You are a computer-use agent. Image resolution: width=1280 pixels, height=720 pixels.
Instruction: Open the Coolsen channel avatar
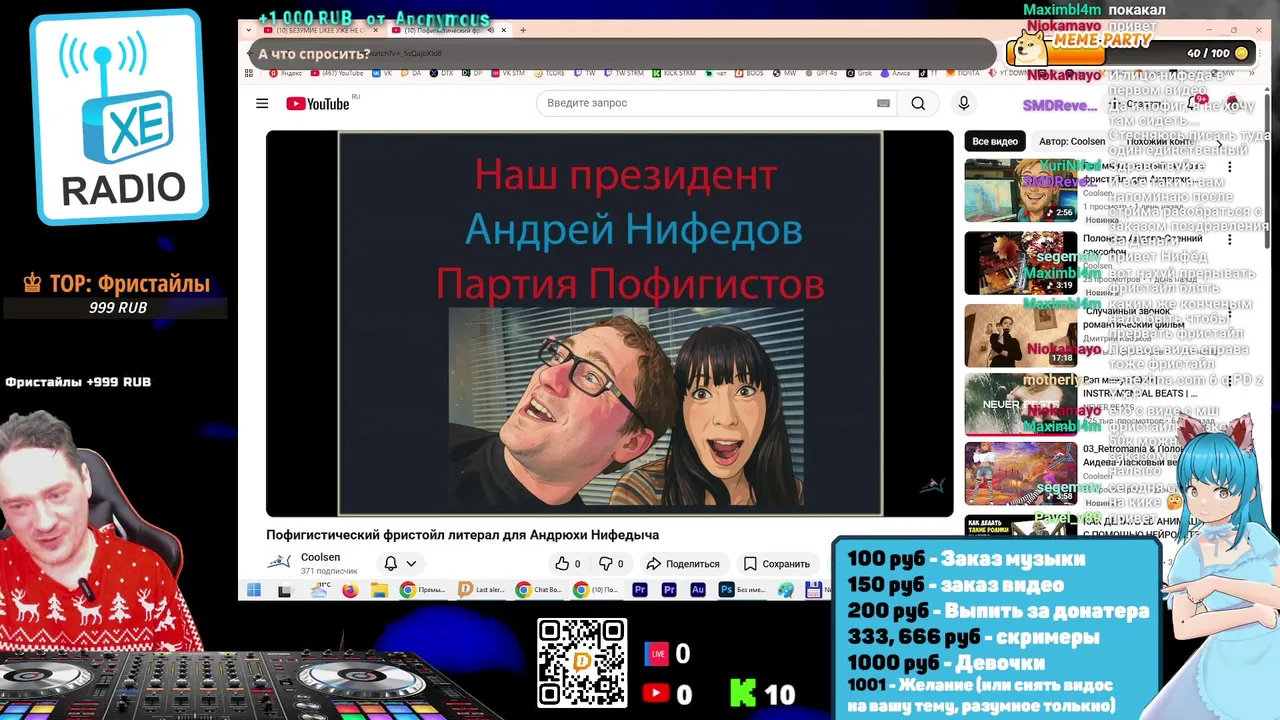[x=279, y=563]
